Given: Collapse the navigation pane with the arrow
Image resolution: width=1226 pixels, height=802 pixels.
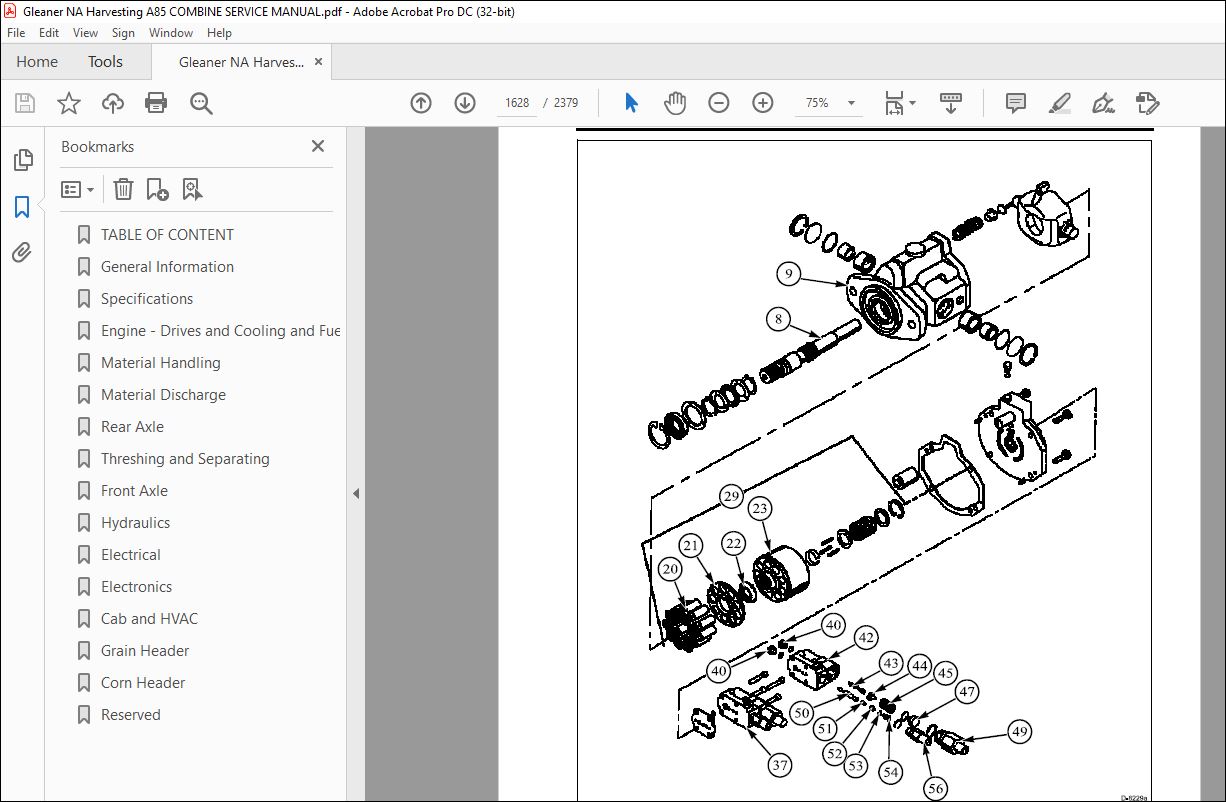Looking at the screenshot, I should [355, 493].
